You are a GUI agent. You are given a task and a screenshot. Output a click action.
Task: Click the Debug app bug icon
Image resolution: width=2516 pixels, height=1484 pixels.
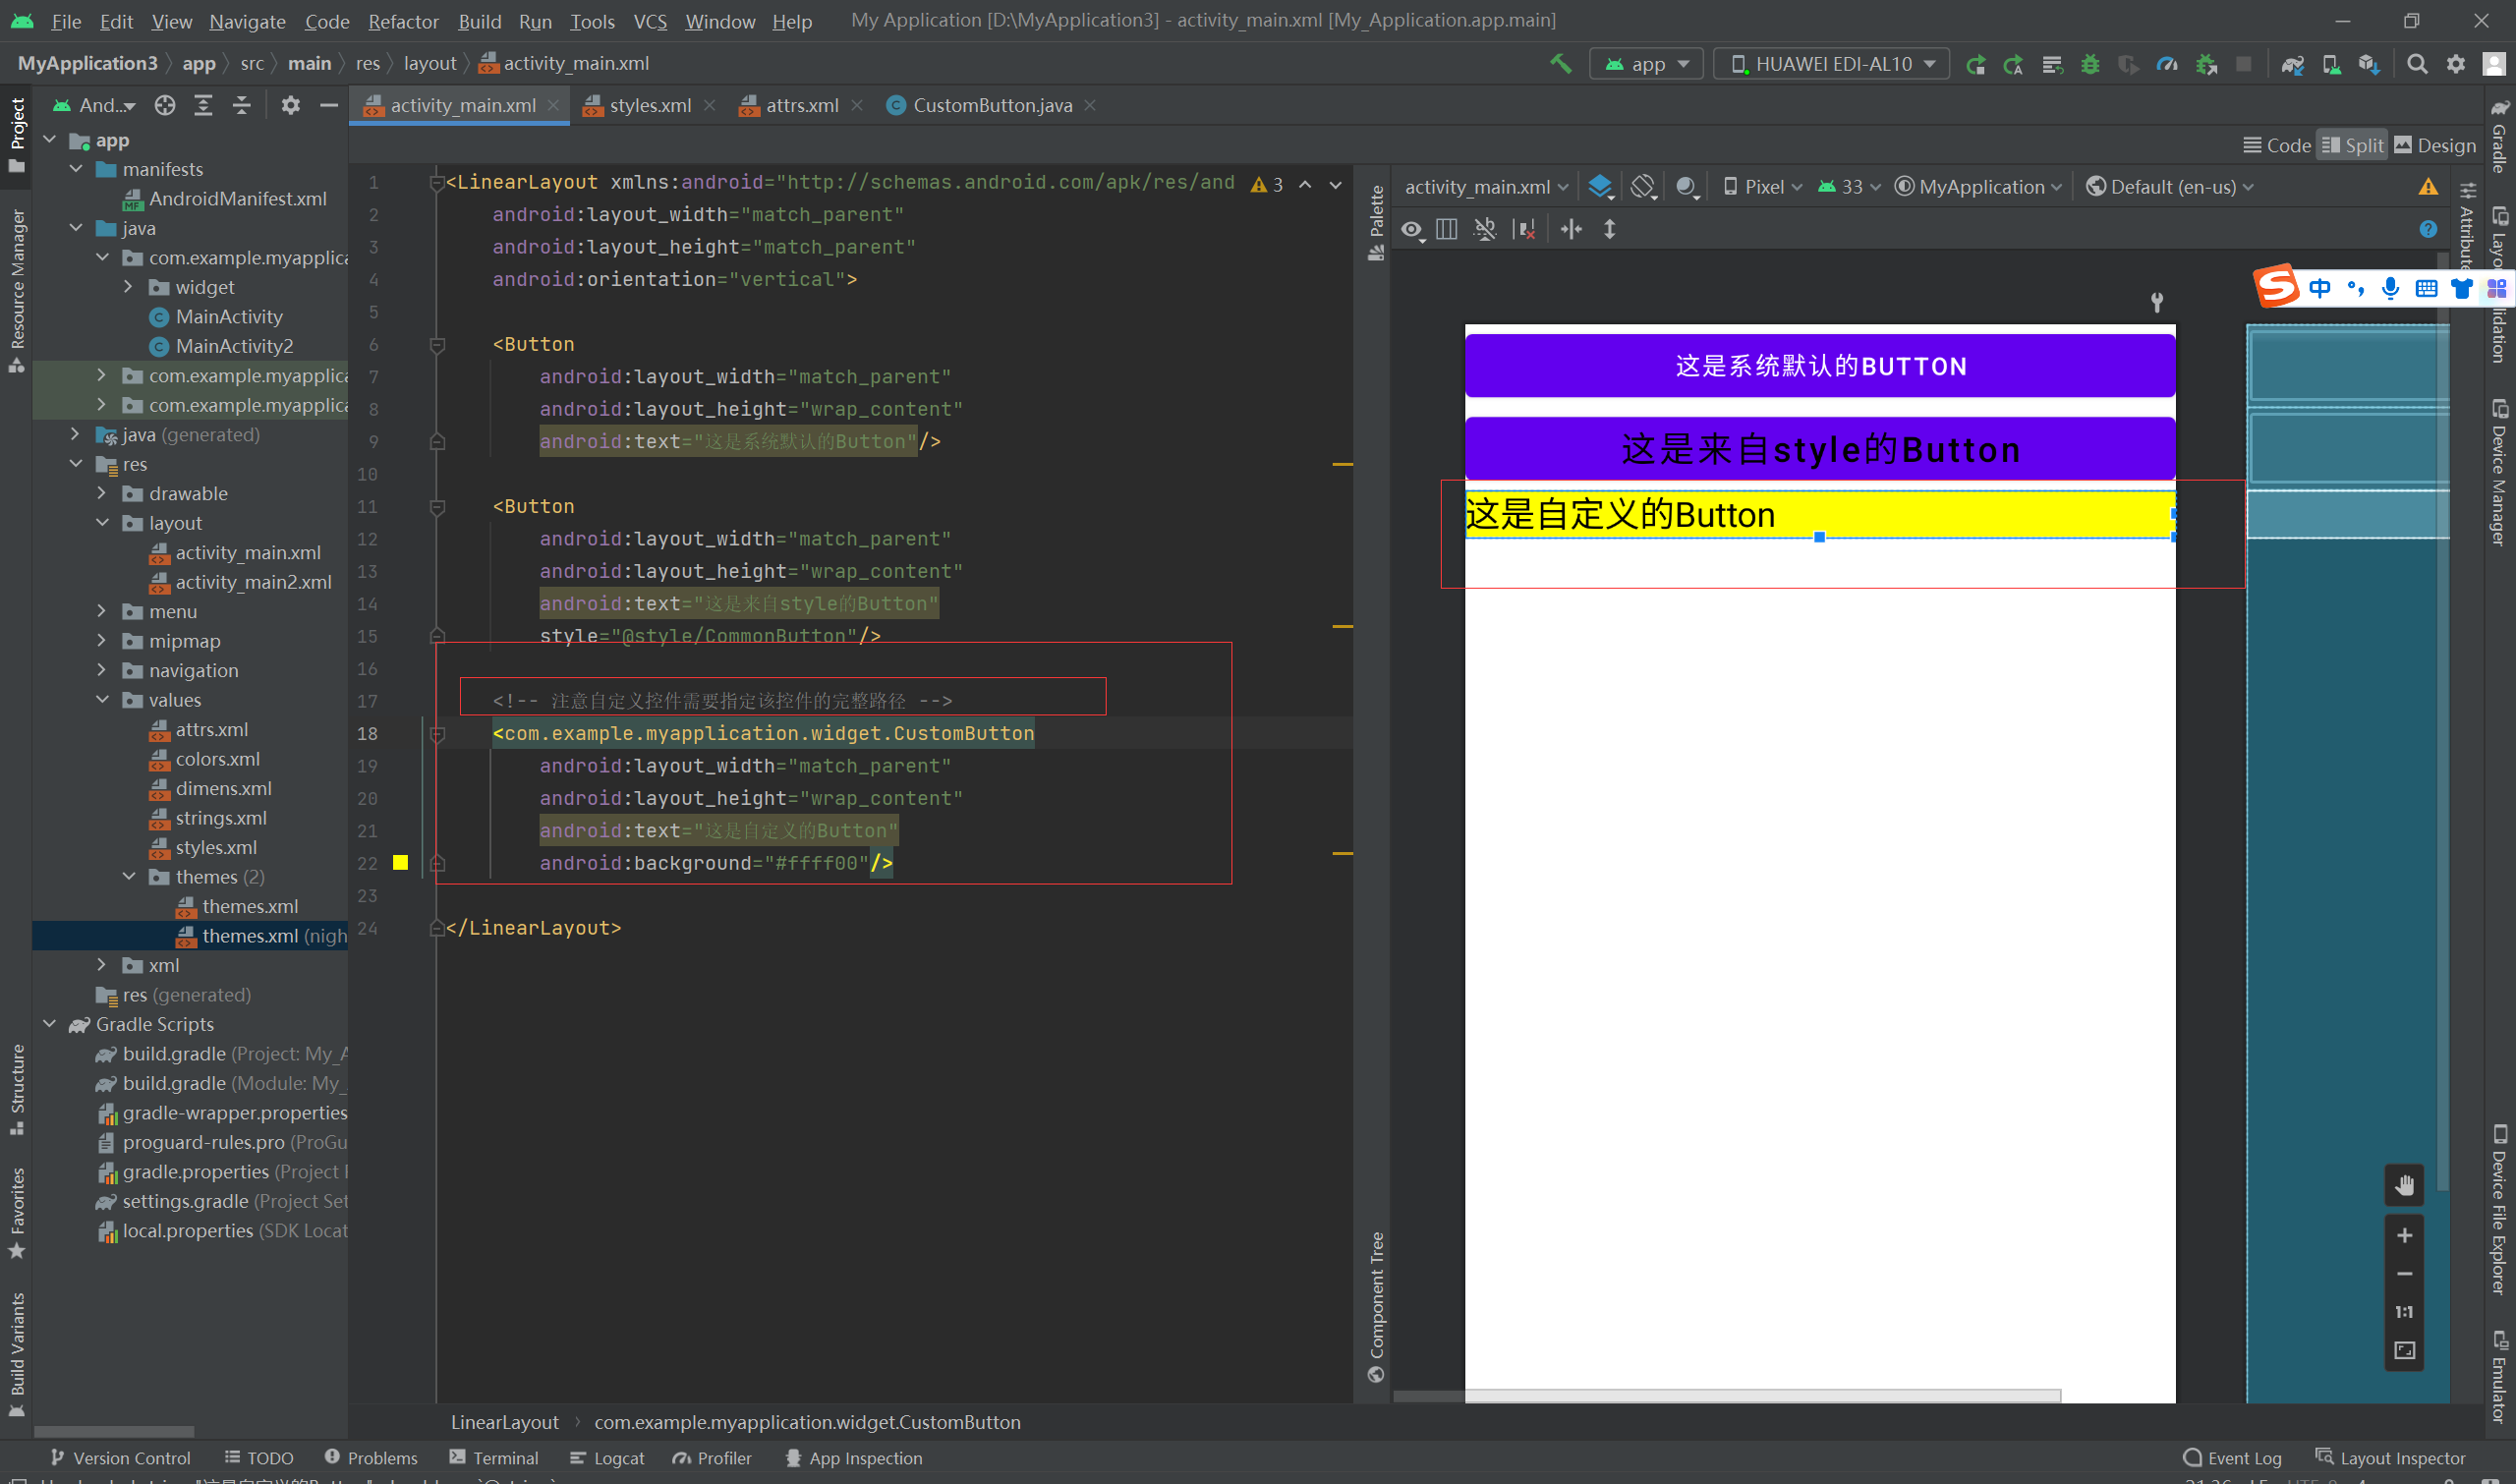click(x=2090, y=64)
